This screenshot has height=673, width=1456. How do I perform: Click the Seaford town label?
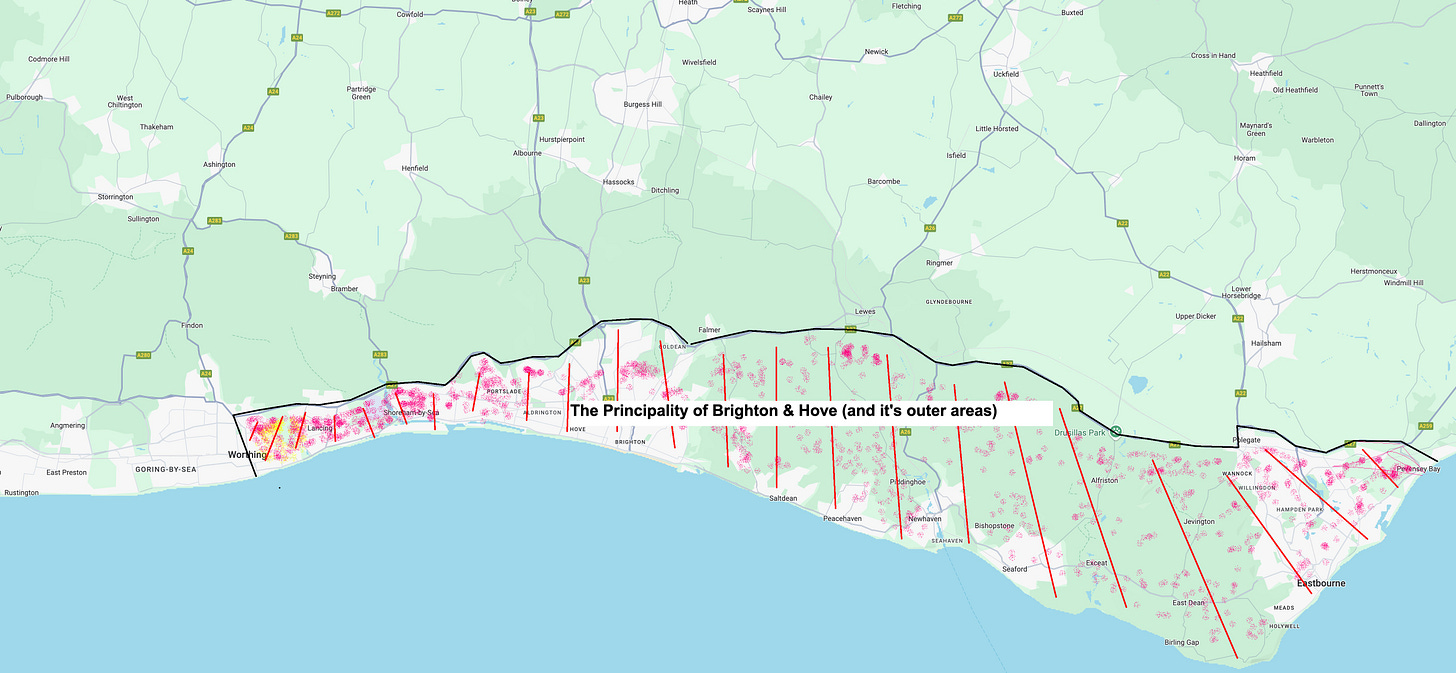point(1015,569)
